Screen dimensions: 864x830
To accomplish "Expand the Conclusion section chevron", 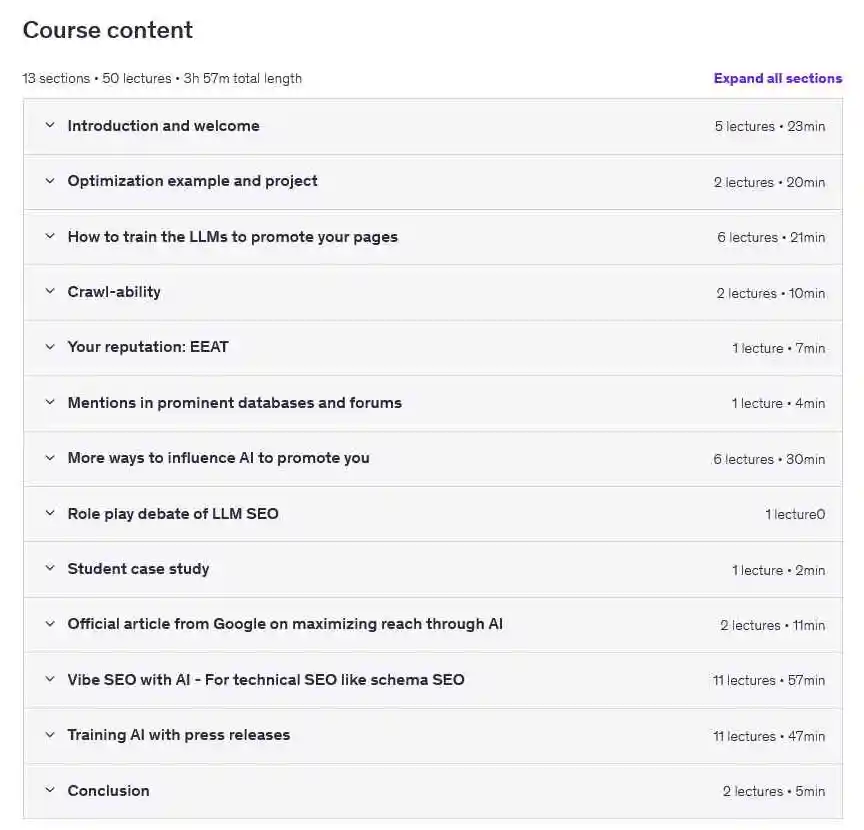I will pos(50,790).
